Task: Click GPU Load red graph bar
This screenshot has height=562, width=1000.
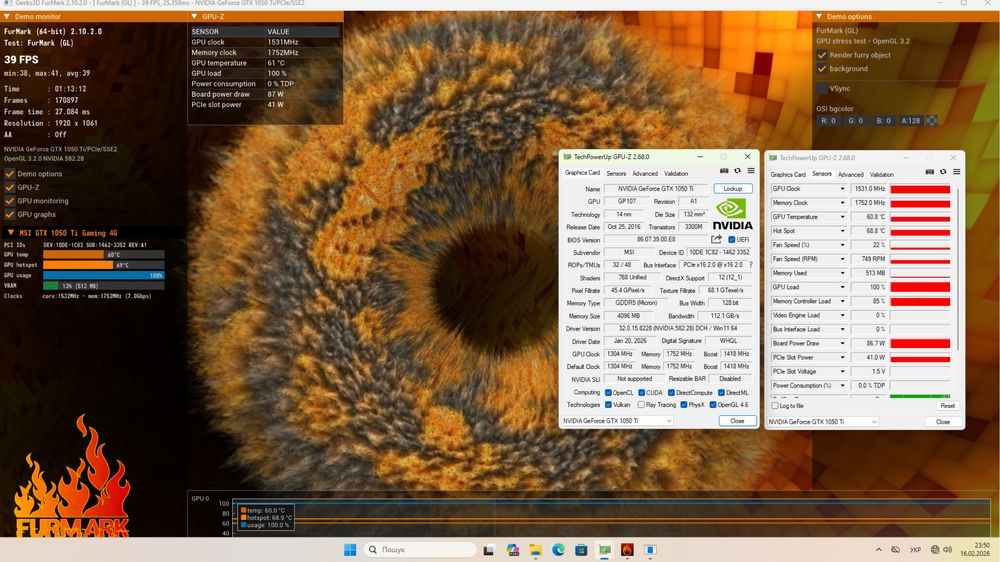Action: tap(920, 287)
